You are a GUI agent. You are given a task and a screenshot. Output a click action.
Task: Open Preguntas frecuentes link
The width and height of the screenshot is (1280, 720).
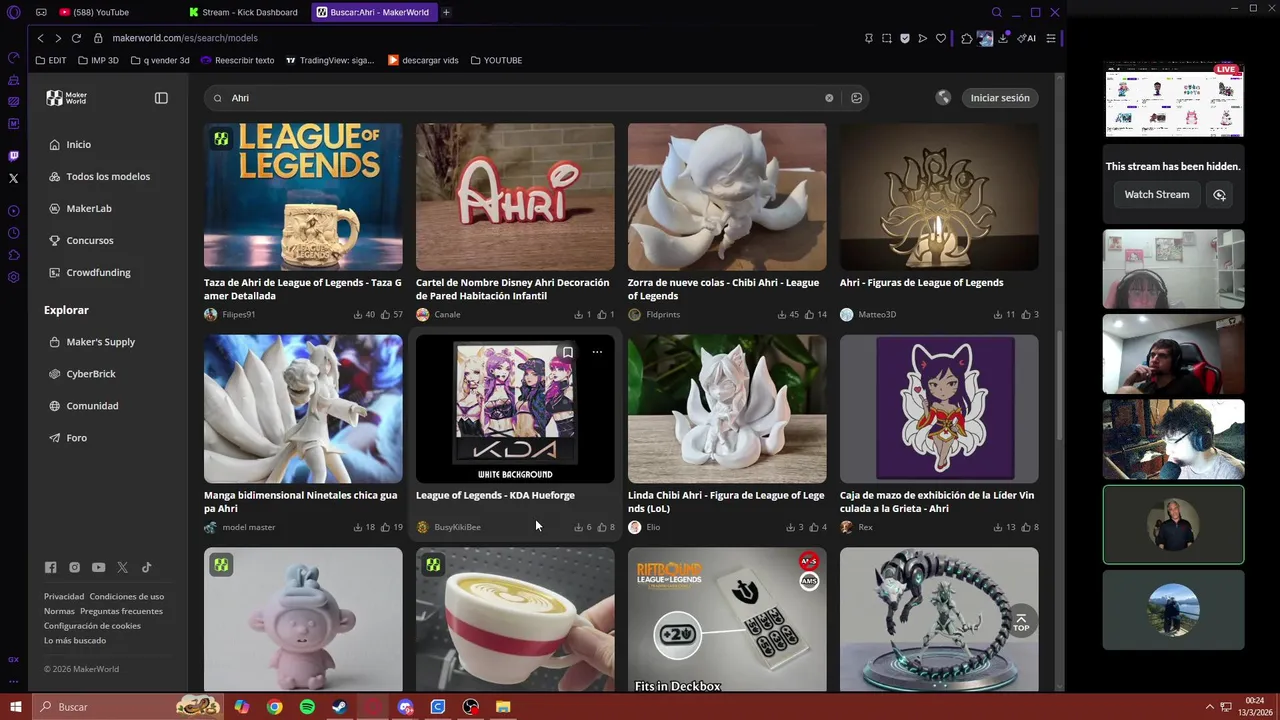pyautogui.click(x=121, y=611)
